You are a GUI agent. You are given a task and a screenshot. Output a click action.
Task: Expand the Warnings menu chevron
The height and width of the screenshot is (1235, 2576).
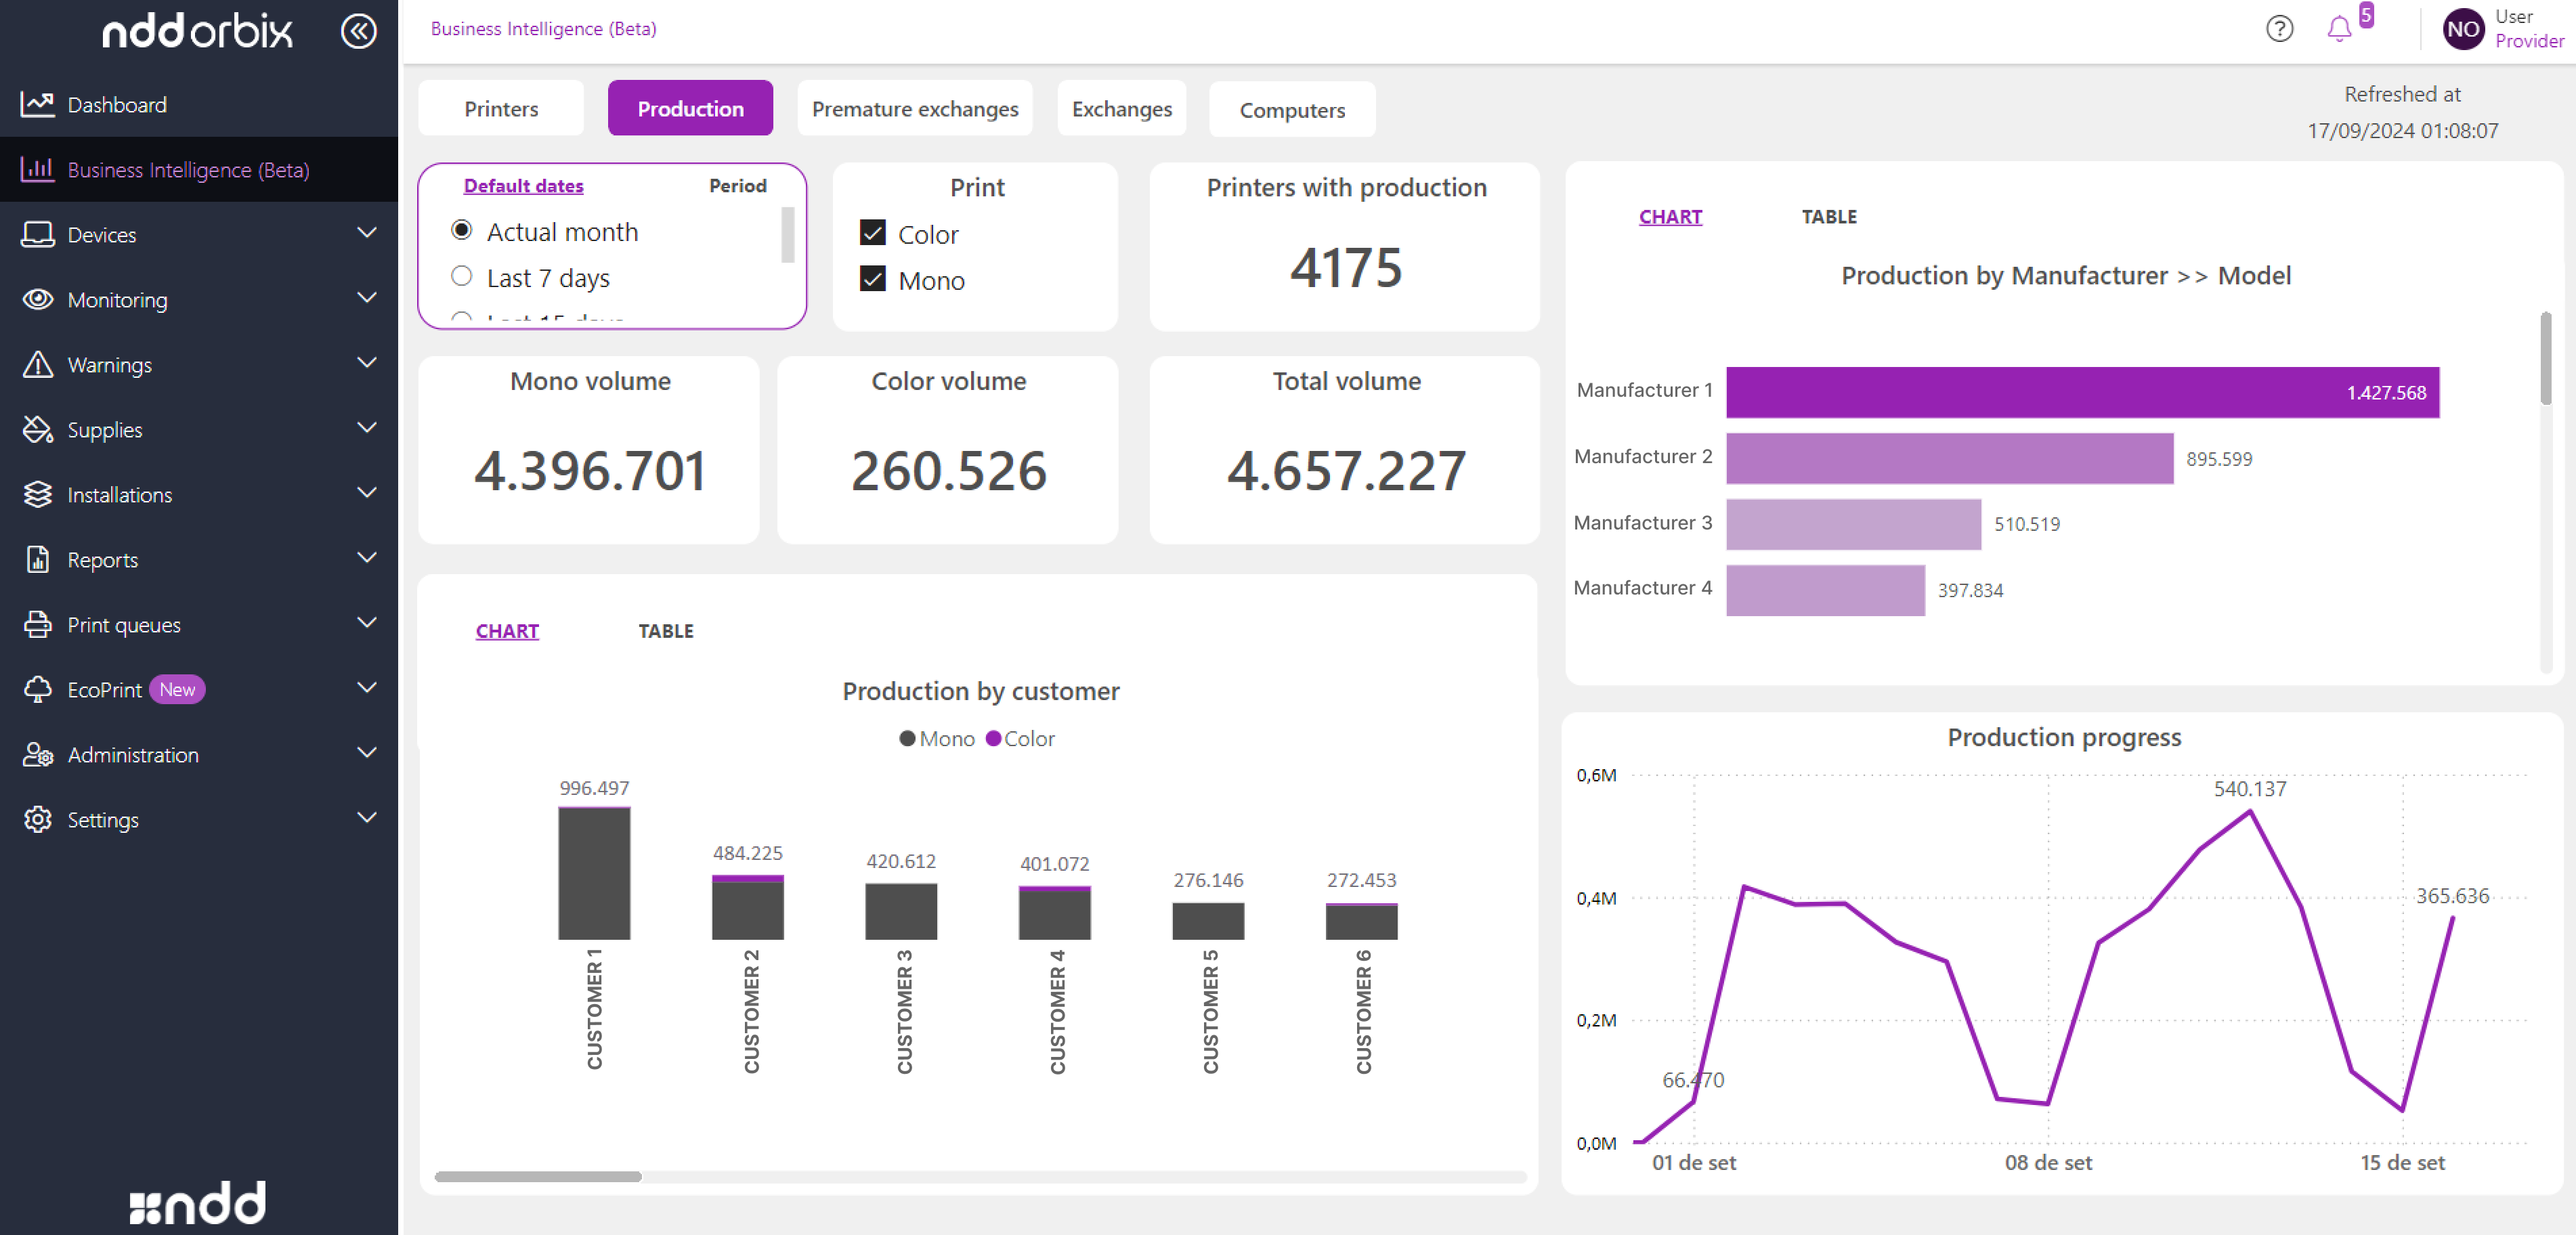[x=367, y=363]
